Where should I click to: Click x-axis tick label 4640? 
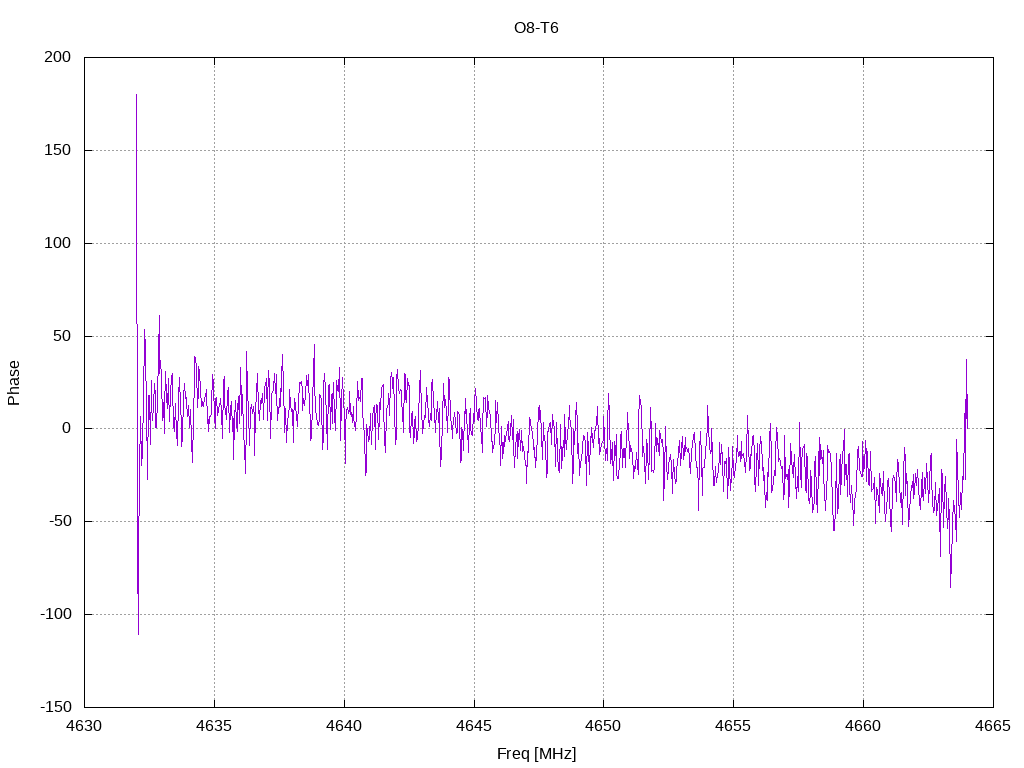pos(344,726)
